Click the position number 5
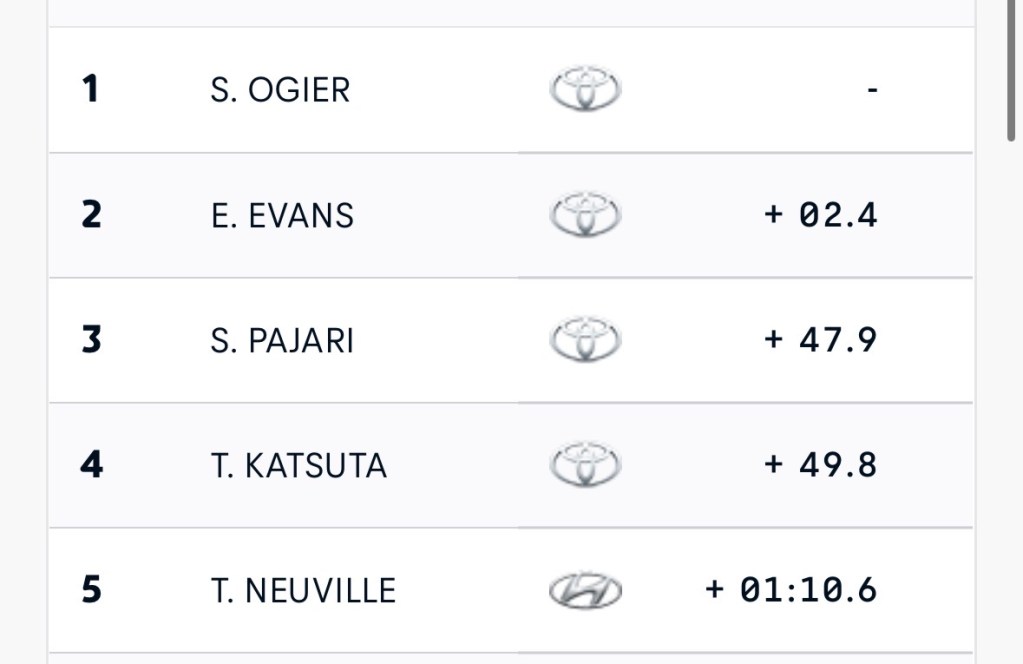 pyautogui.click(x=91, y=590)
